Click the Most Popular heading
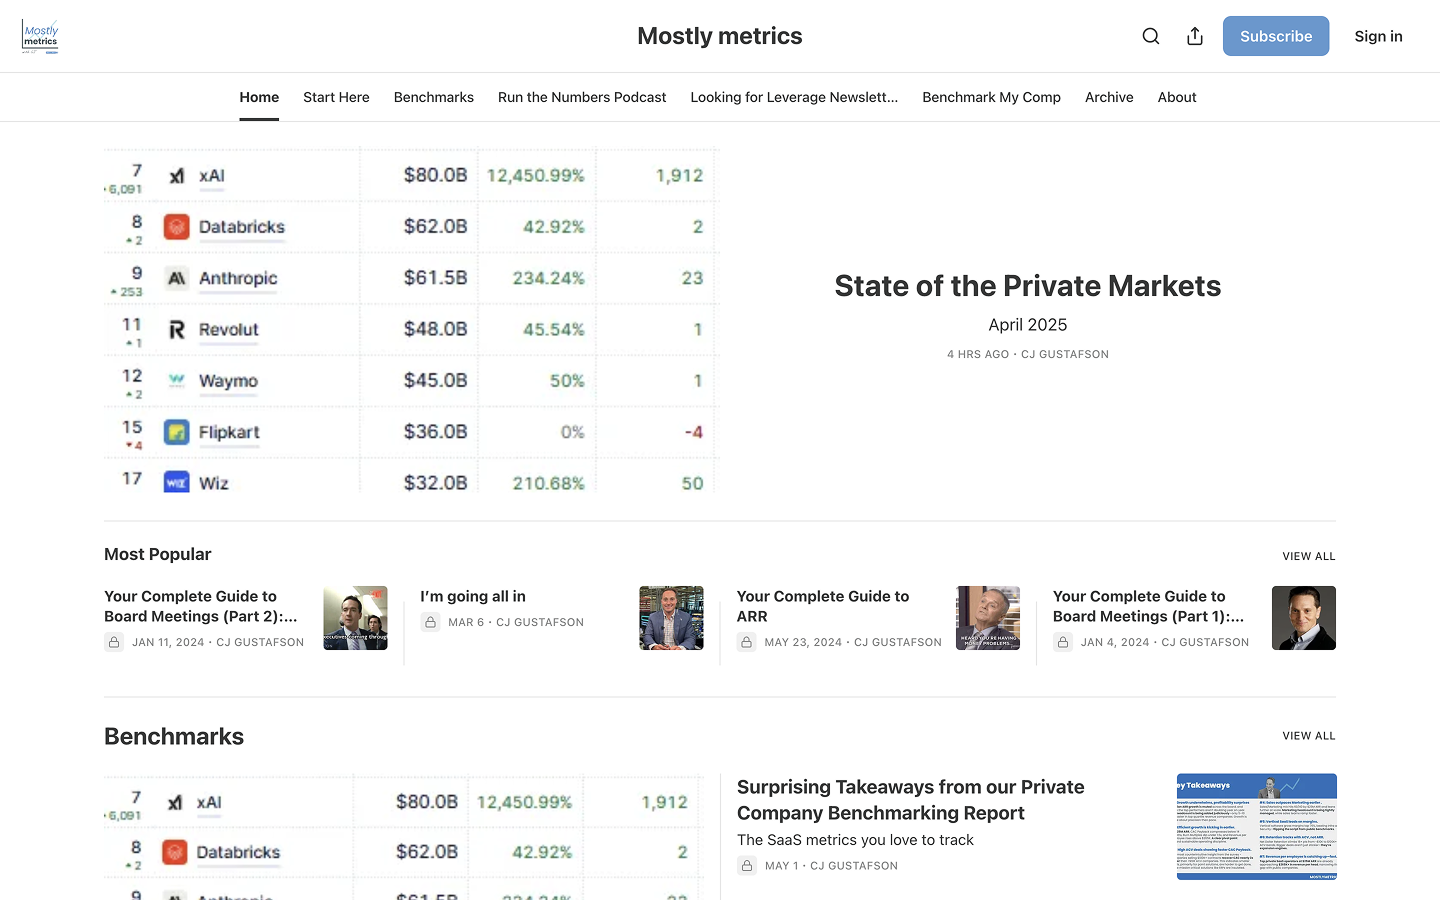Screen dimensions: 1440x900 158,554
